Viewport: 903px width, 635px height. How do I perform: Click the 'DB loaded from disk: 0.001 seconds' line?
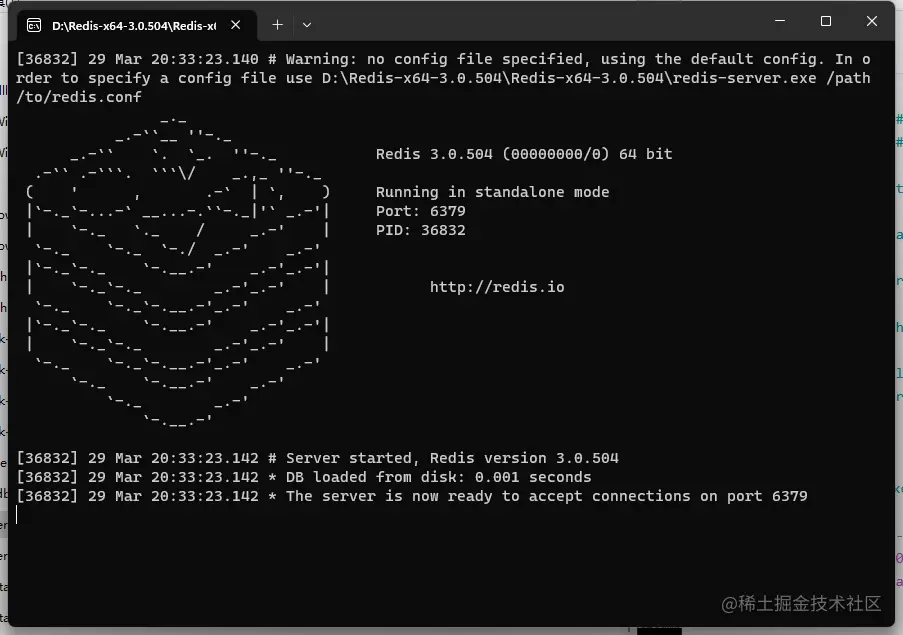point(304,477)
